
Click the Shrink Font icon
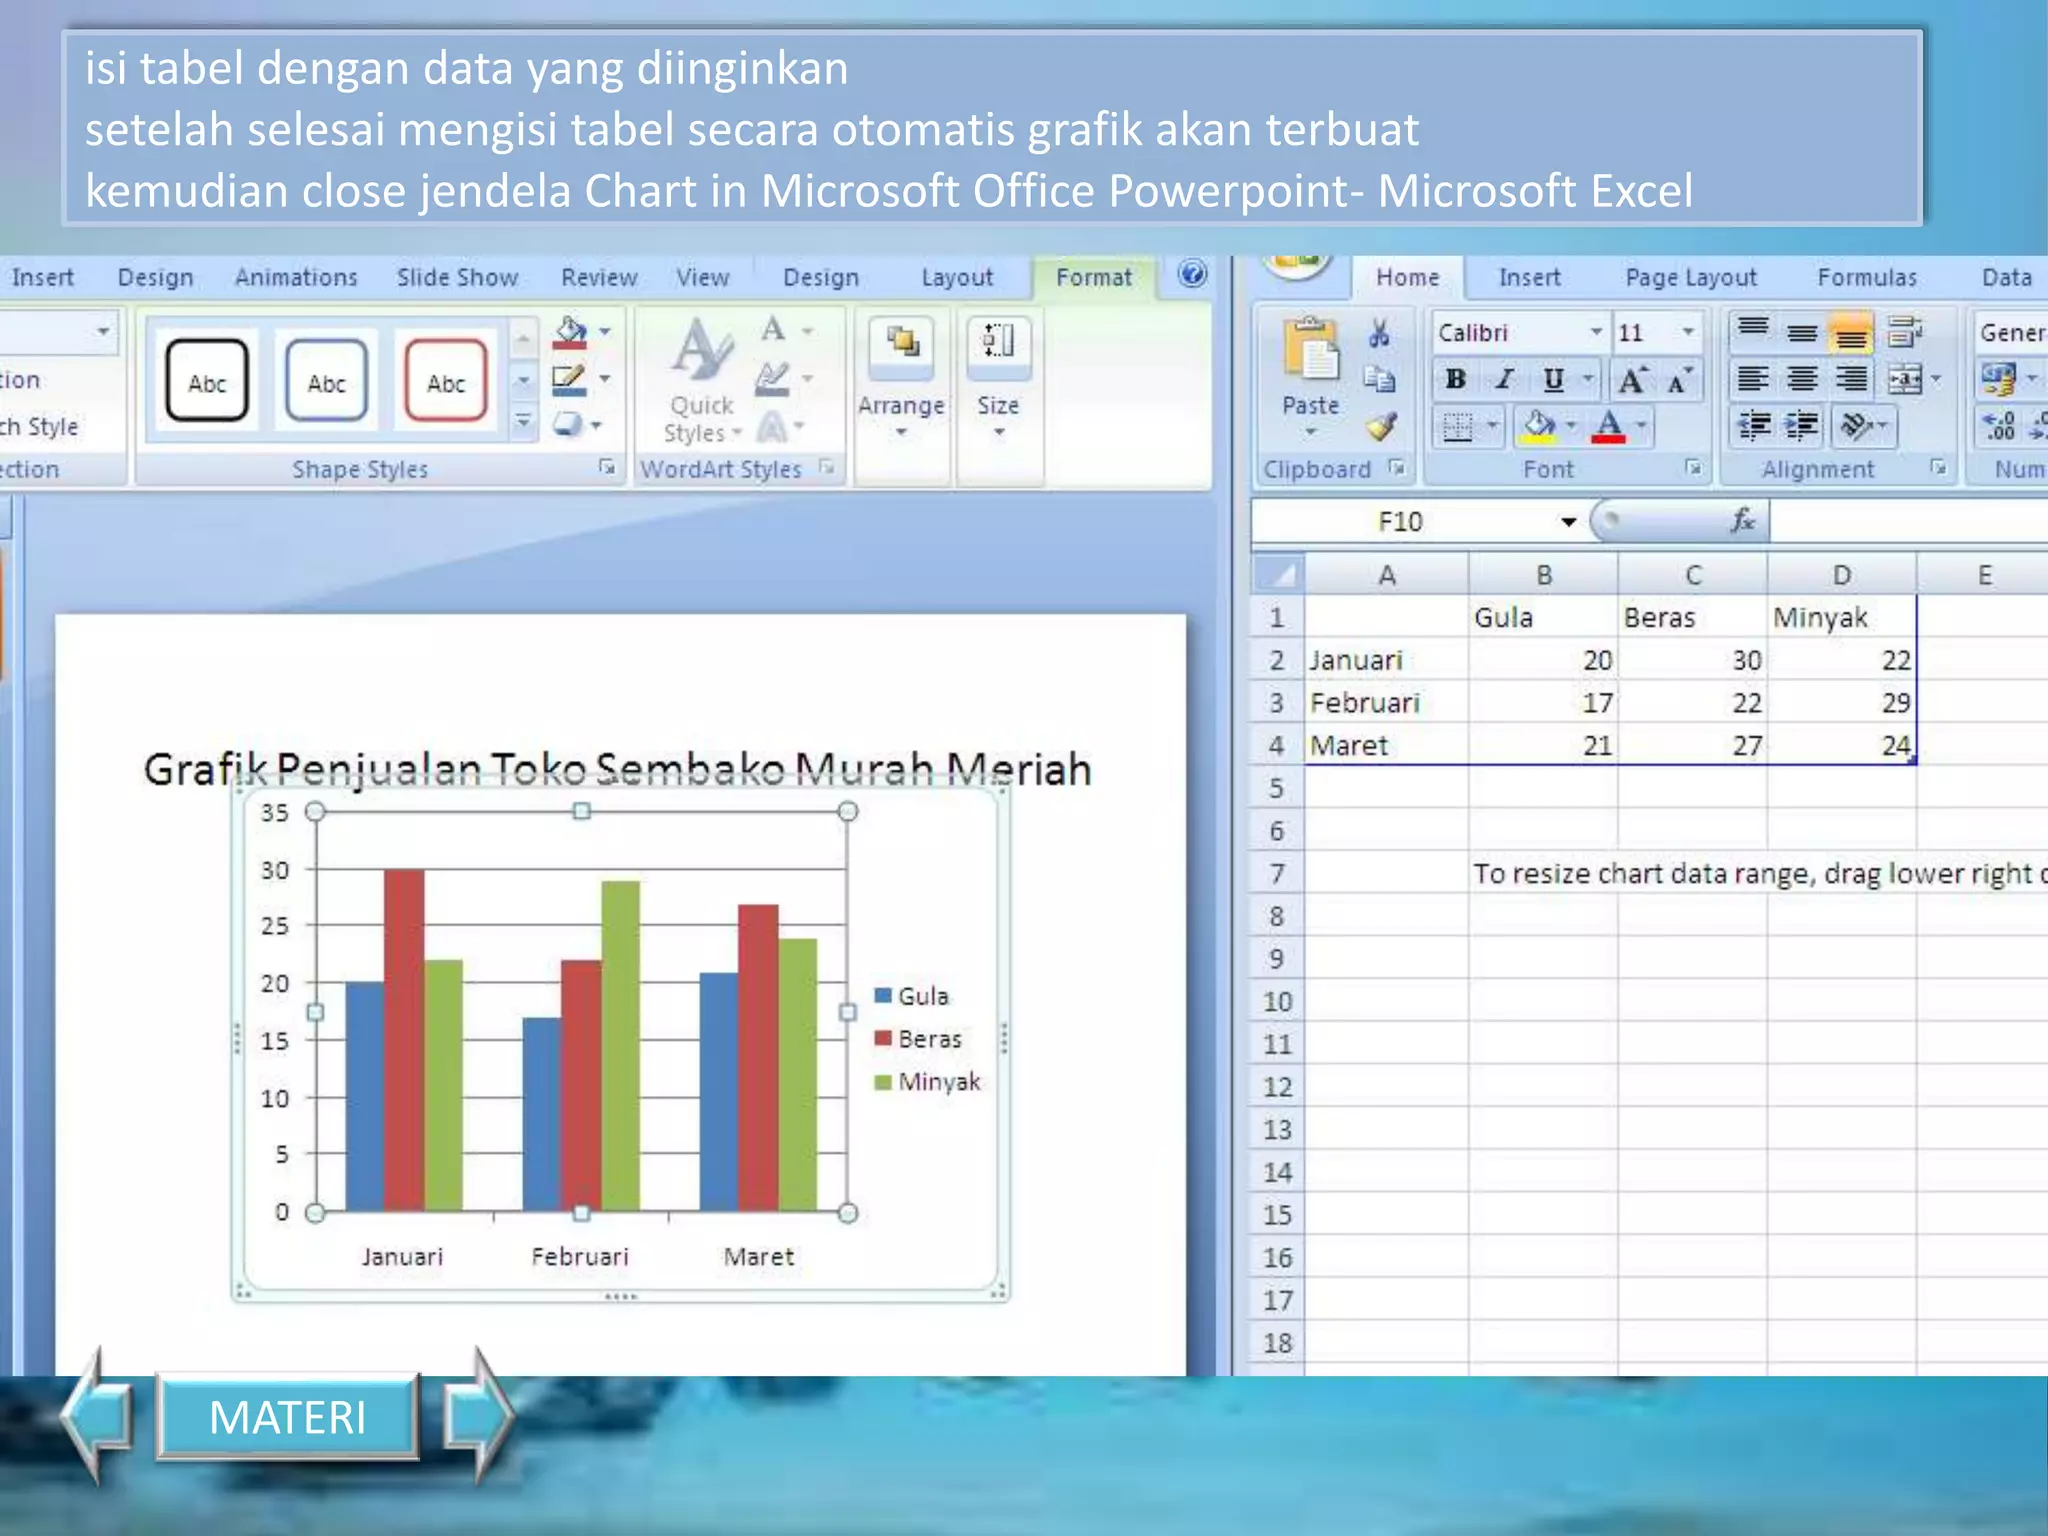(x=1679, y=380)
